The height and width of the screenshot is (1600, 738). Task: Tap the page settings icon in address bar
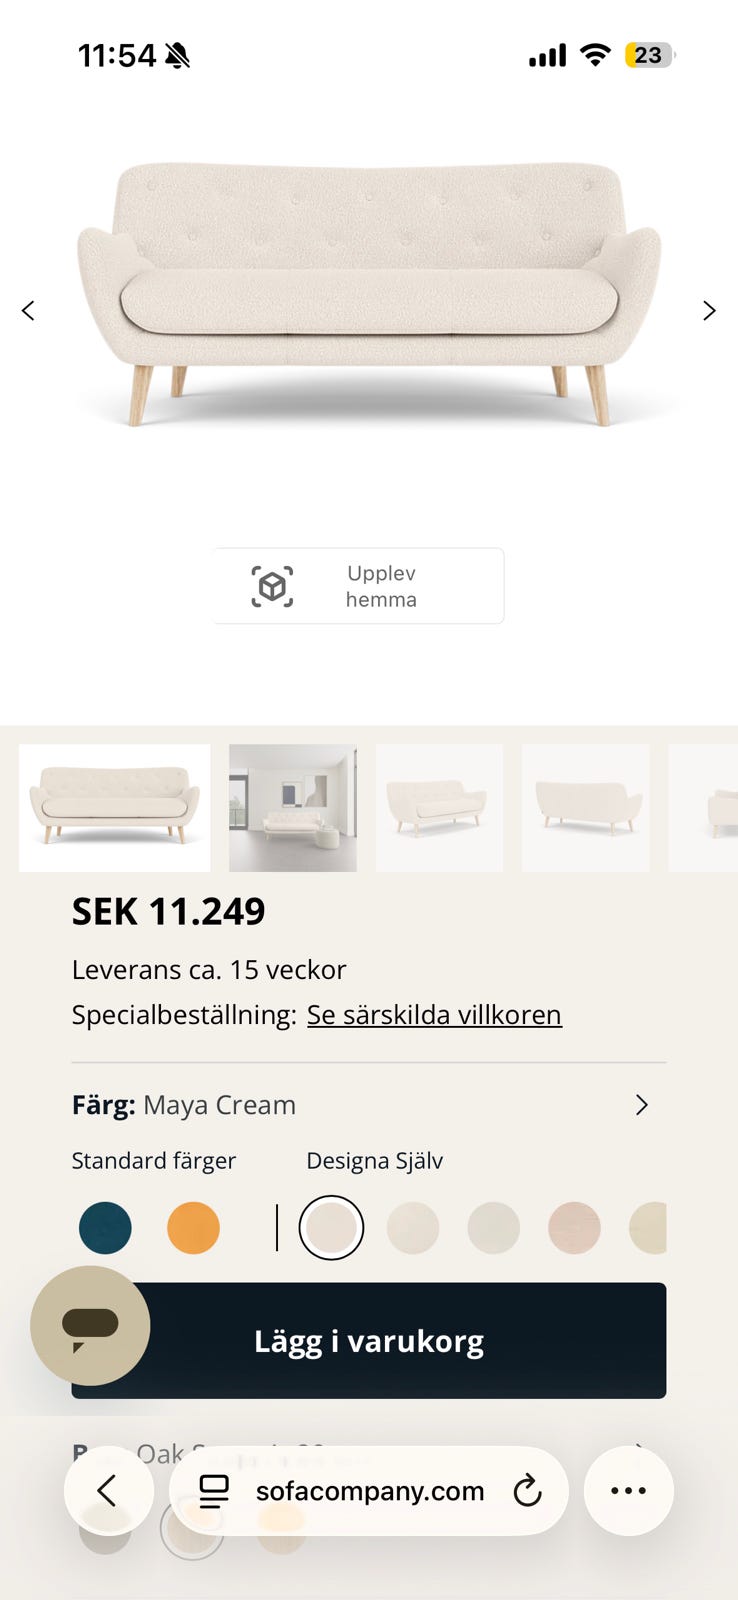tap(214, 1491)
